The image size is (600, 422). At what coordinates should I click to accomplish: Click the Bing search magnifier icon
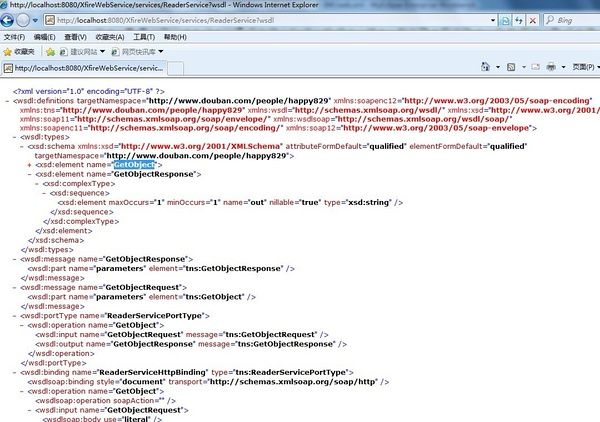550,20
